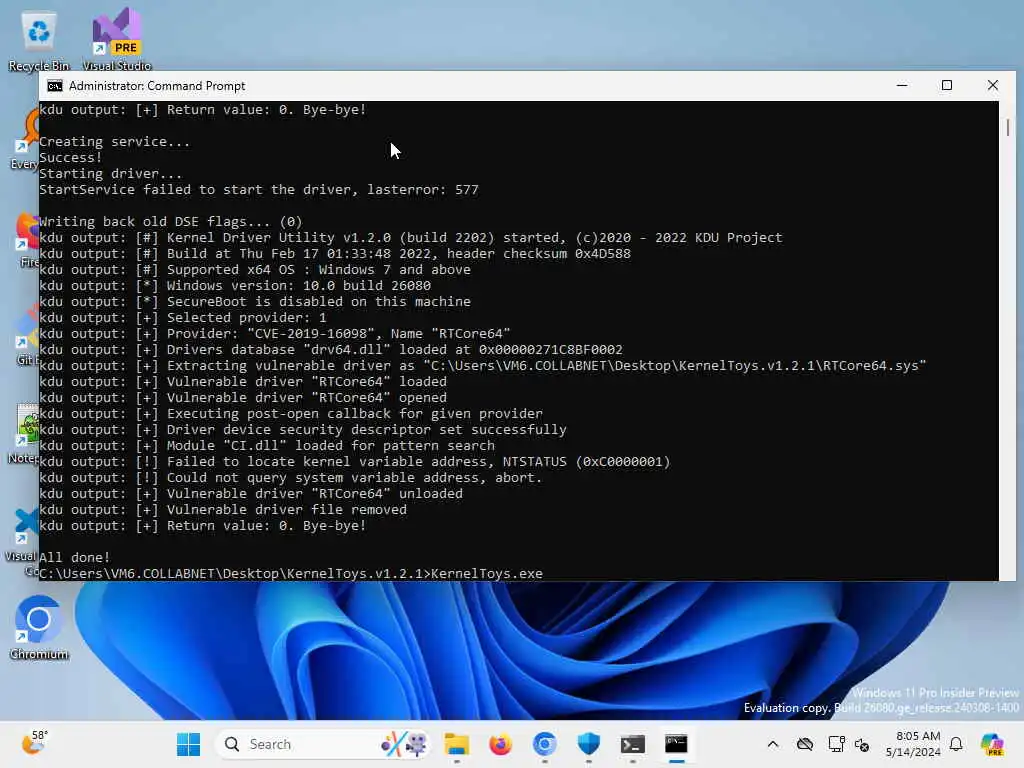The width and height of the screenshot is (1024, 768).
Task: Select the active Command Prompt taskbar icon
Action: [x=676, y=744]
